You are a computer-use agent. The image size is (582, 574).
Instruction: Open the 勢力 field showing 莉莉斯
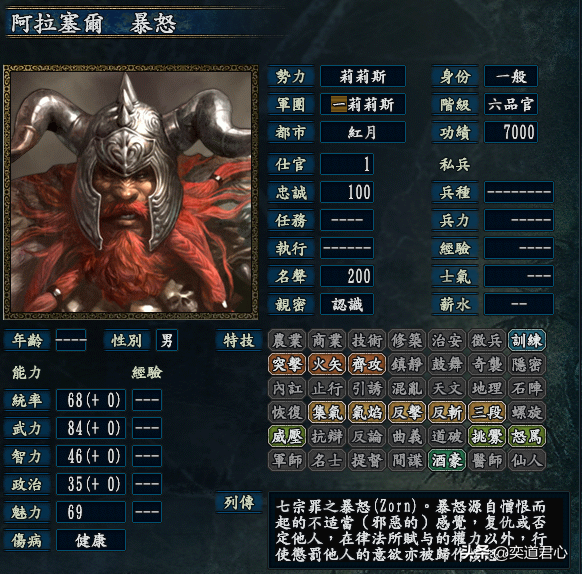coord(363,76)
